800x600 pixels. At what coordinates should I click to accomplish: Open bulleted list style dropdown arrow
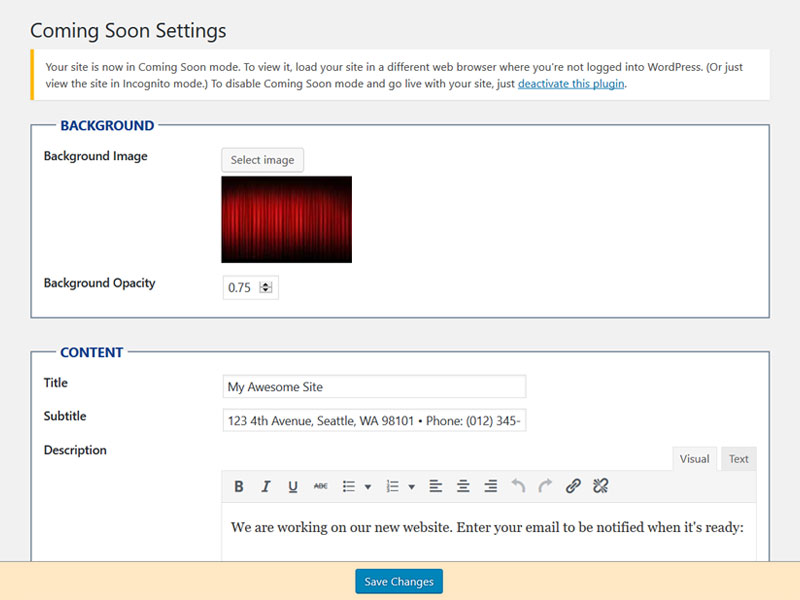coord(368,487)
